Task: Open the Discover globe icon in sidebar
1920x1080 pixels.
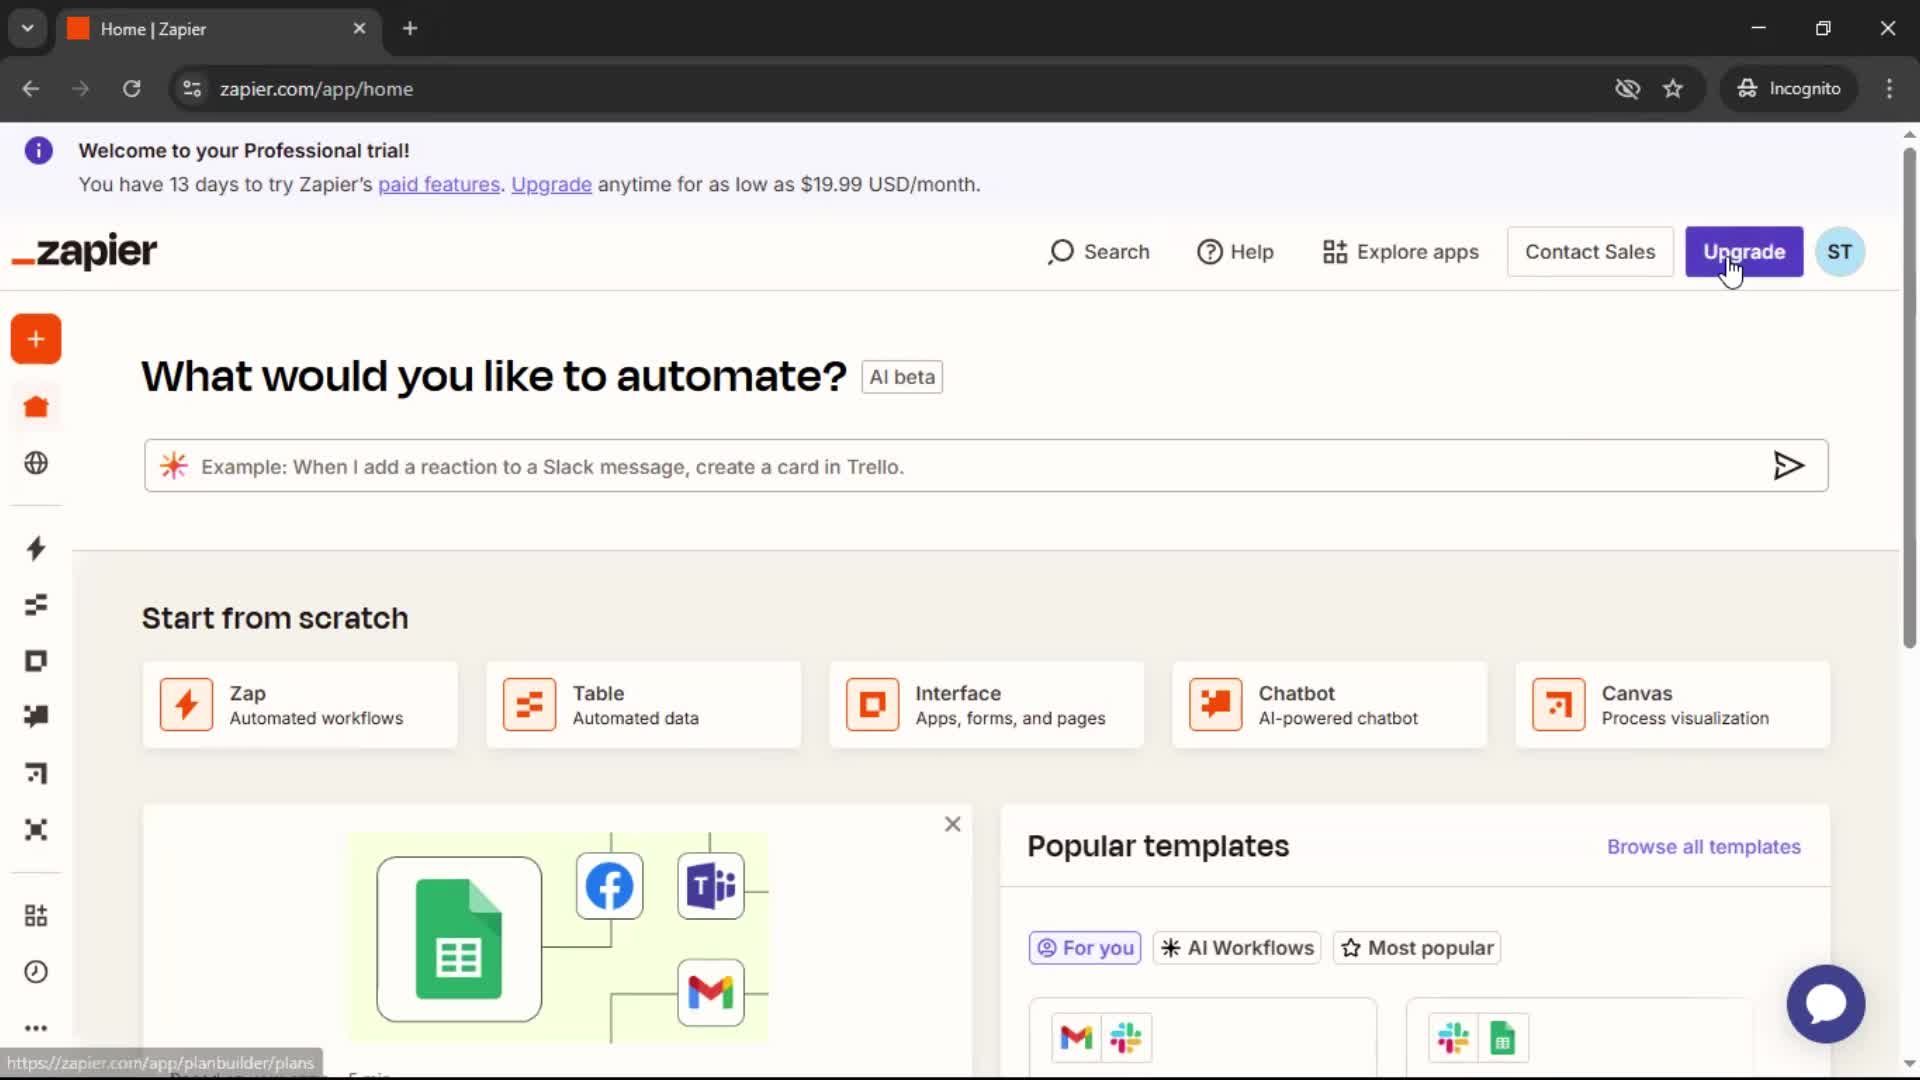Action: click(36, 463)
